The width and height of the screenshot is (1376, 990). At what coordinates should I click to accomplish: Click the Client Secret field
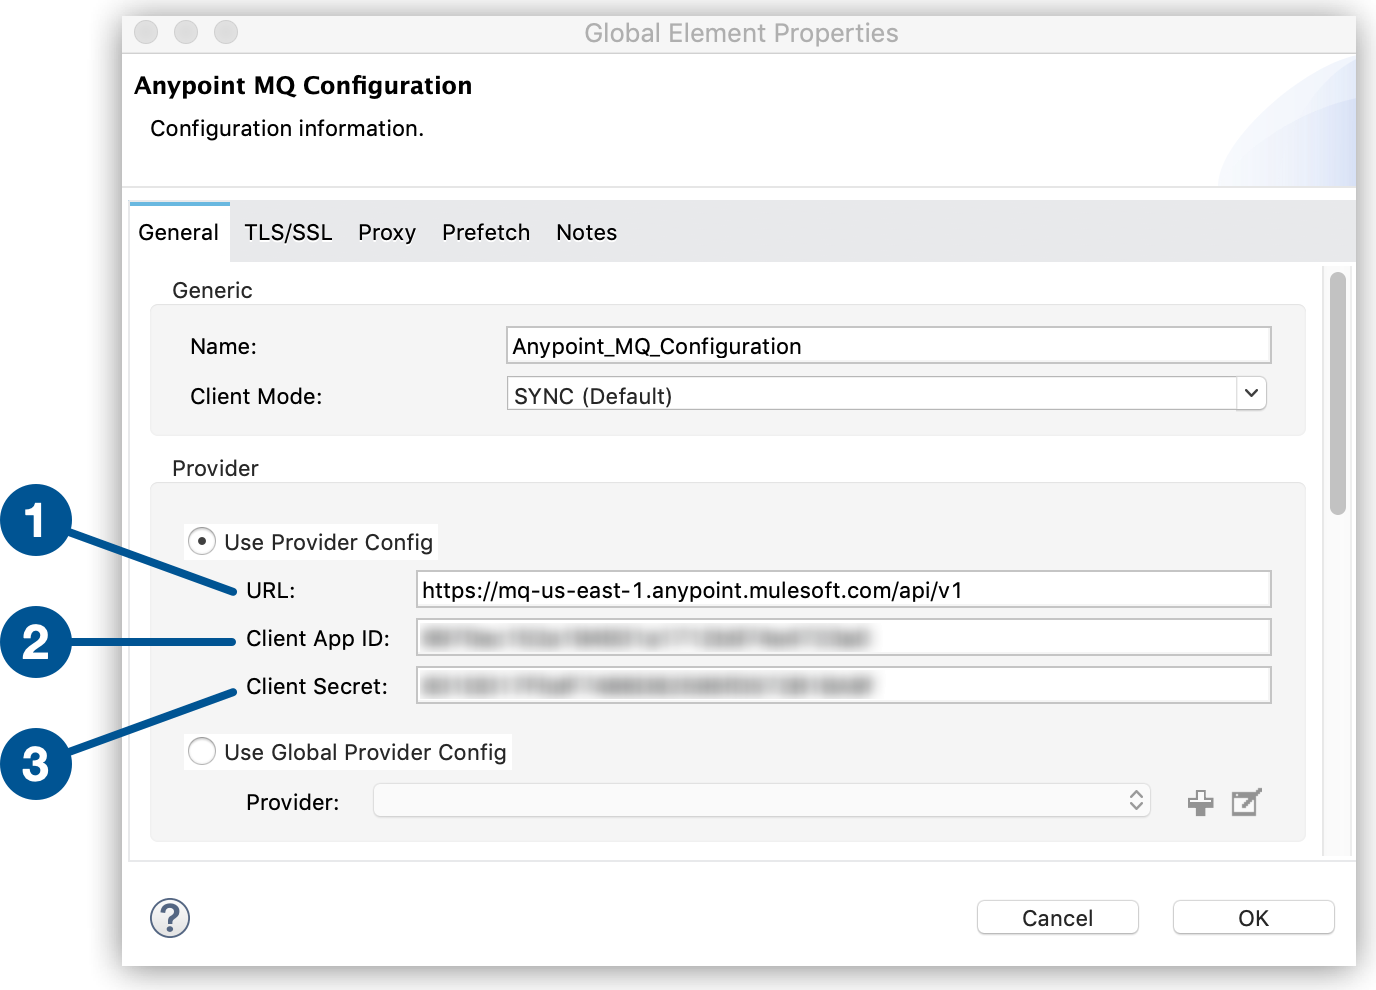pos(845,685)
